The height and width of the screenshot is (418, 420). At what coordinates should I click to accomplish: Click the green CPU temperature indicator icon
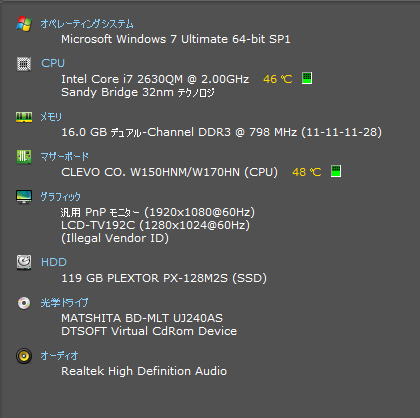[x=307, y=78]
